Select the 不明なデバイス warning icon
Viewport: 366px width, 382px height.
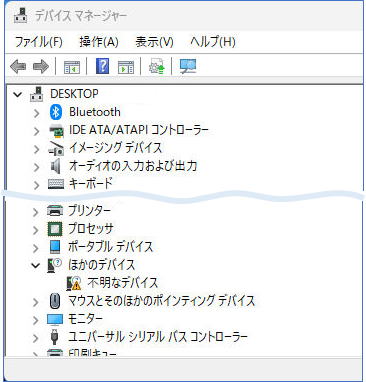pyautogui.click(x=74, y=283)
